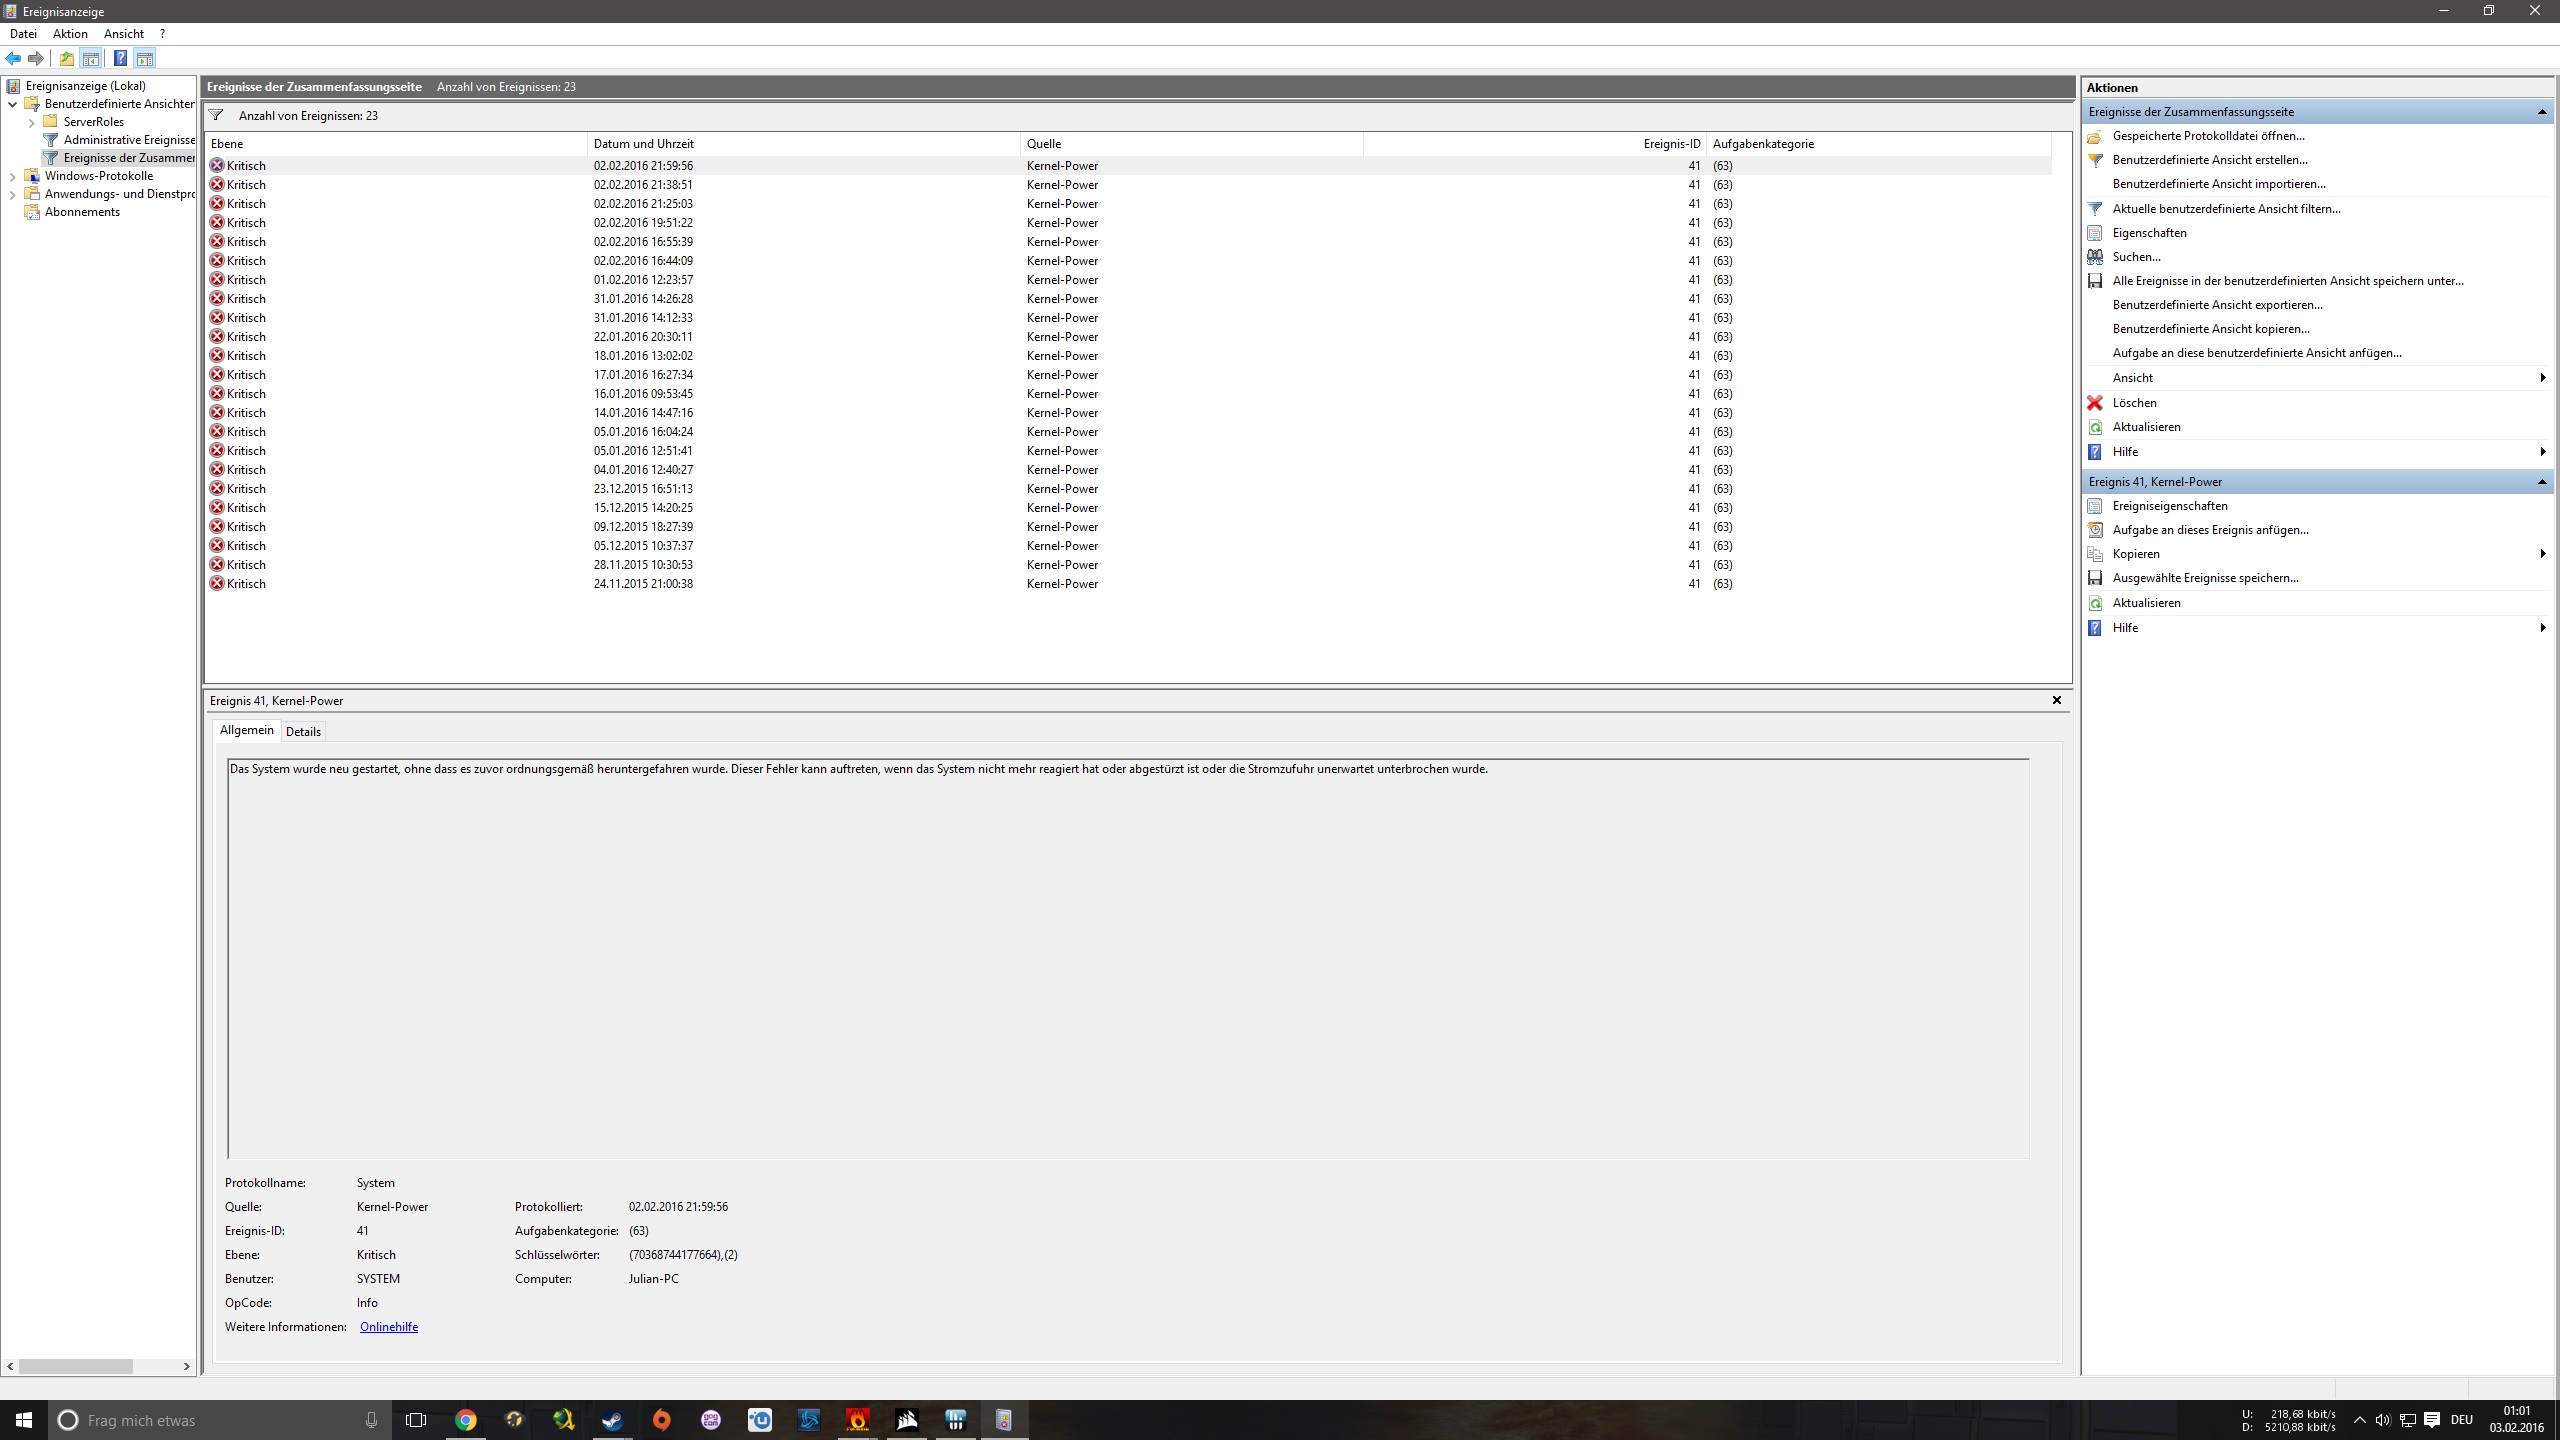Switch to the Details tab

[x=303, y=732]
